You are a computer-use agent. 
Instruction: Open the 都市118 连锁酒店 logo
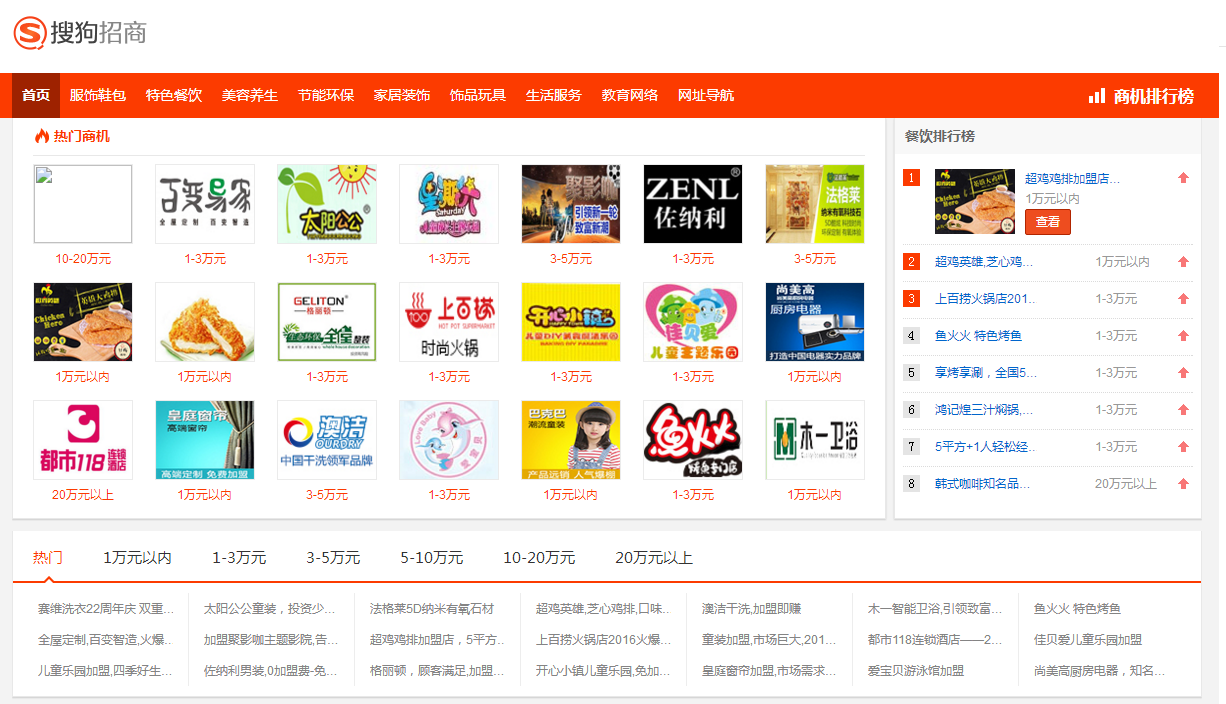(x=83, y=440)
